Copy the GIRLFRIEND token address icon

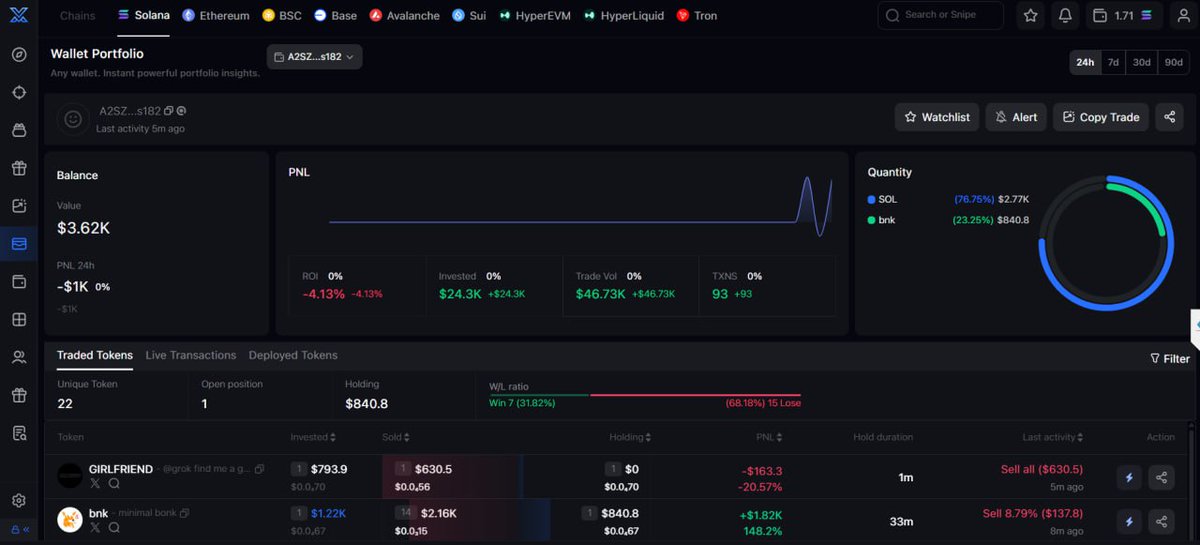pos(260,469)
